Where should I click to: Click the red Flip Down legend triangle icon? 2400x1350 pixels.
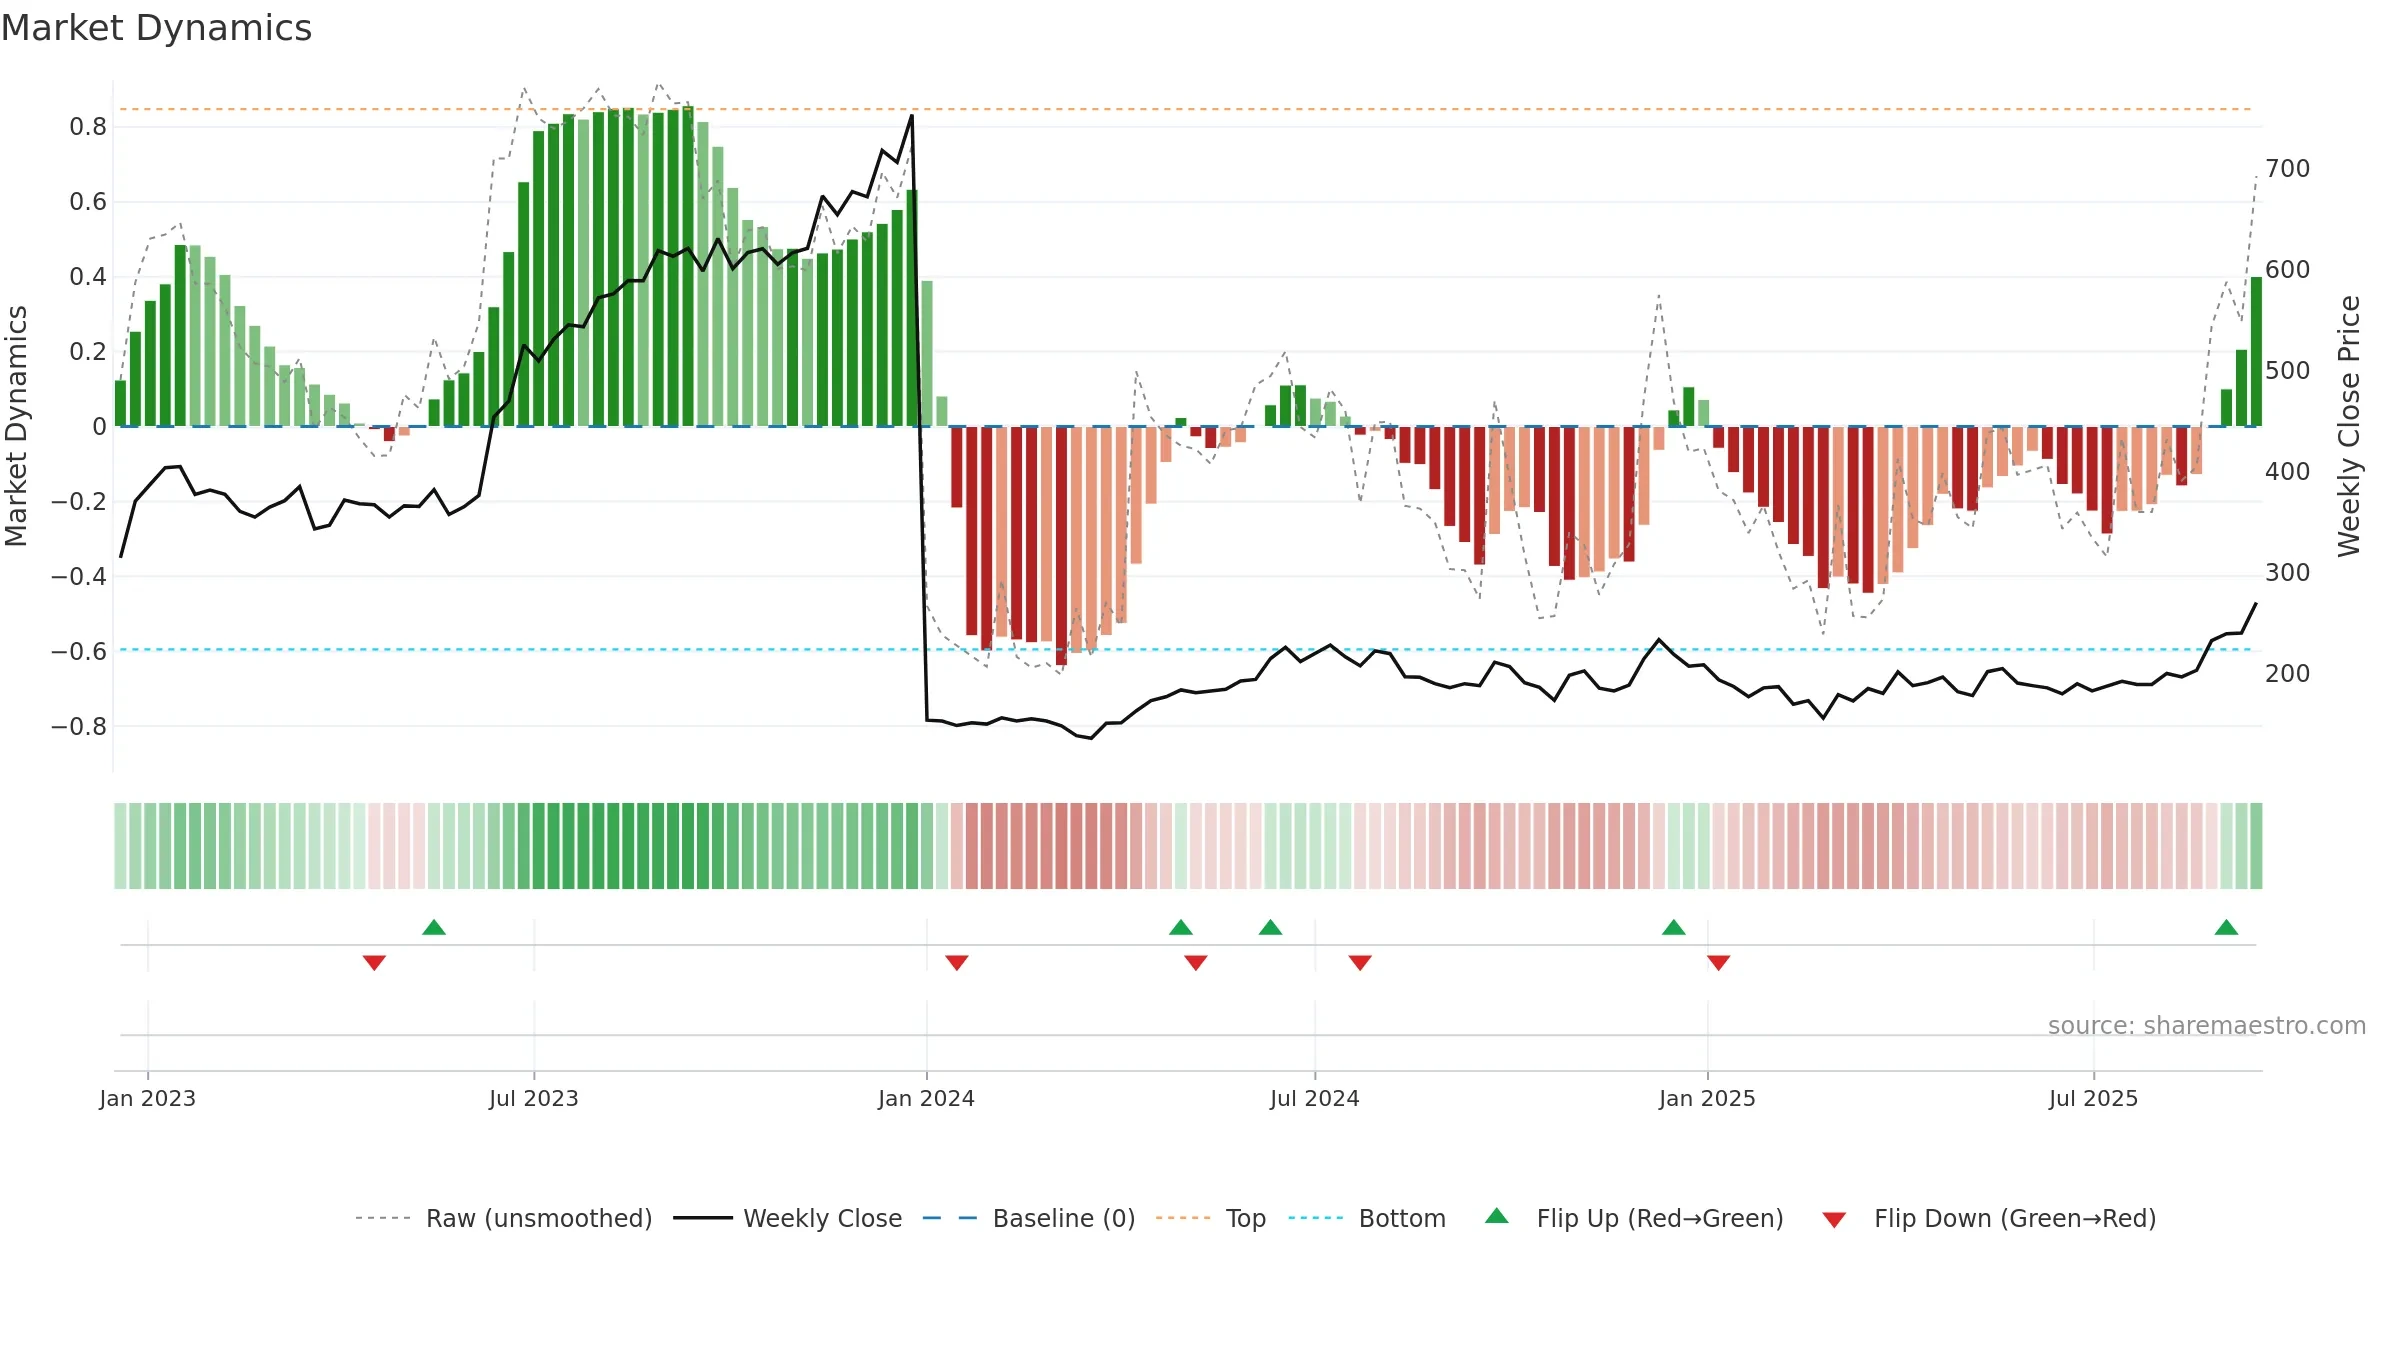pos(1834,1220)
